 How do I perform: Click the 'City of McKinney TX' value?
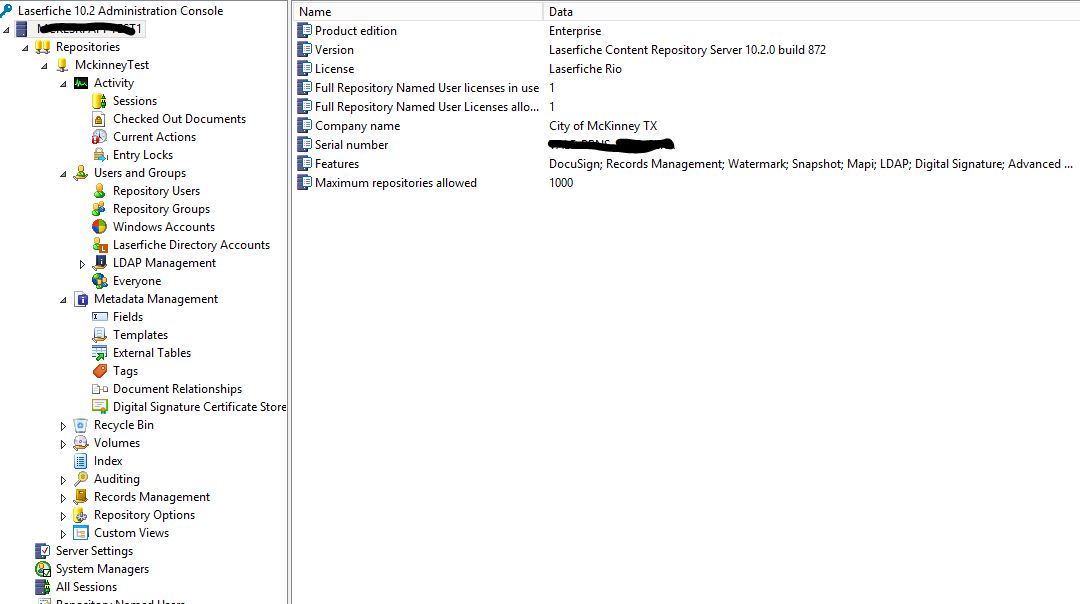pyautogui.click(x=603, y=125)
